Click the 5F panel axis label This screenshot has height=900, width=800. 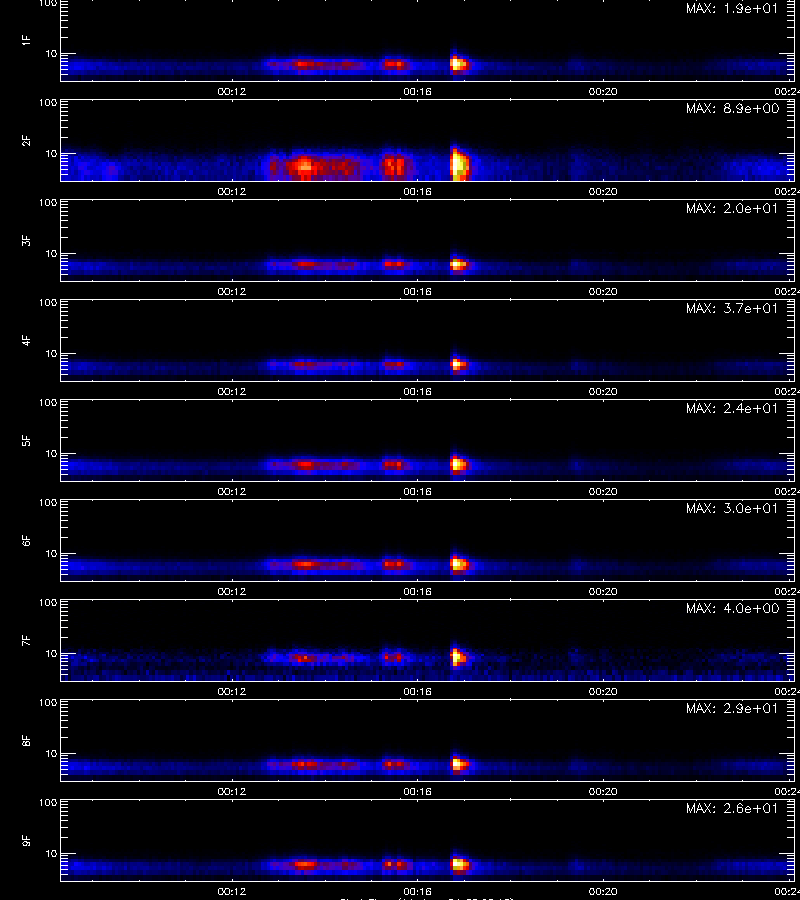[26, 440]
